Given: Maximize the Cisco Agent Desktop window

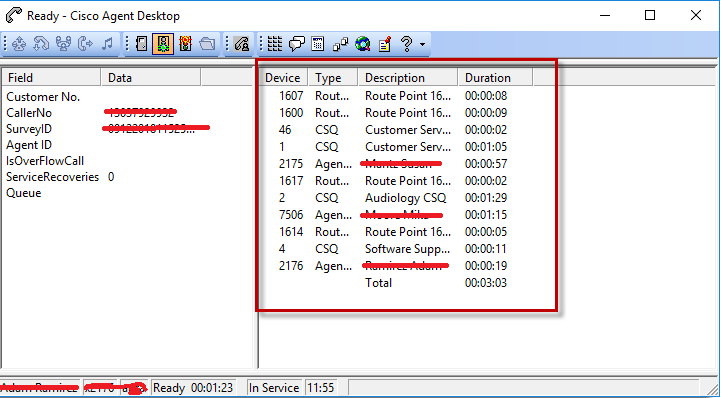Looking at the screenshot, I should (650, 16).
